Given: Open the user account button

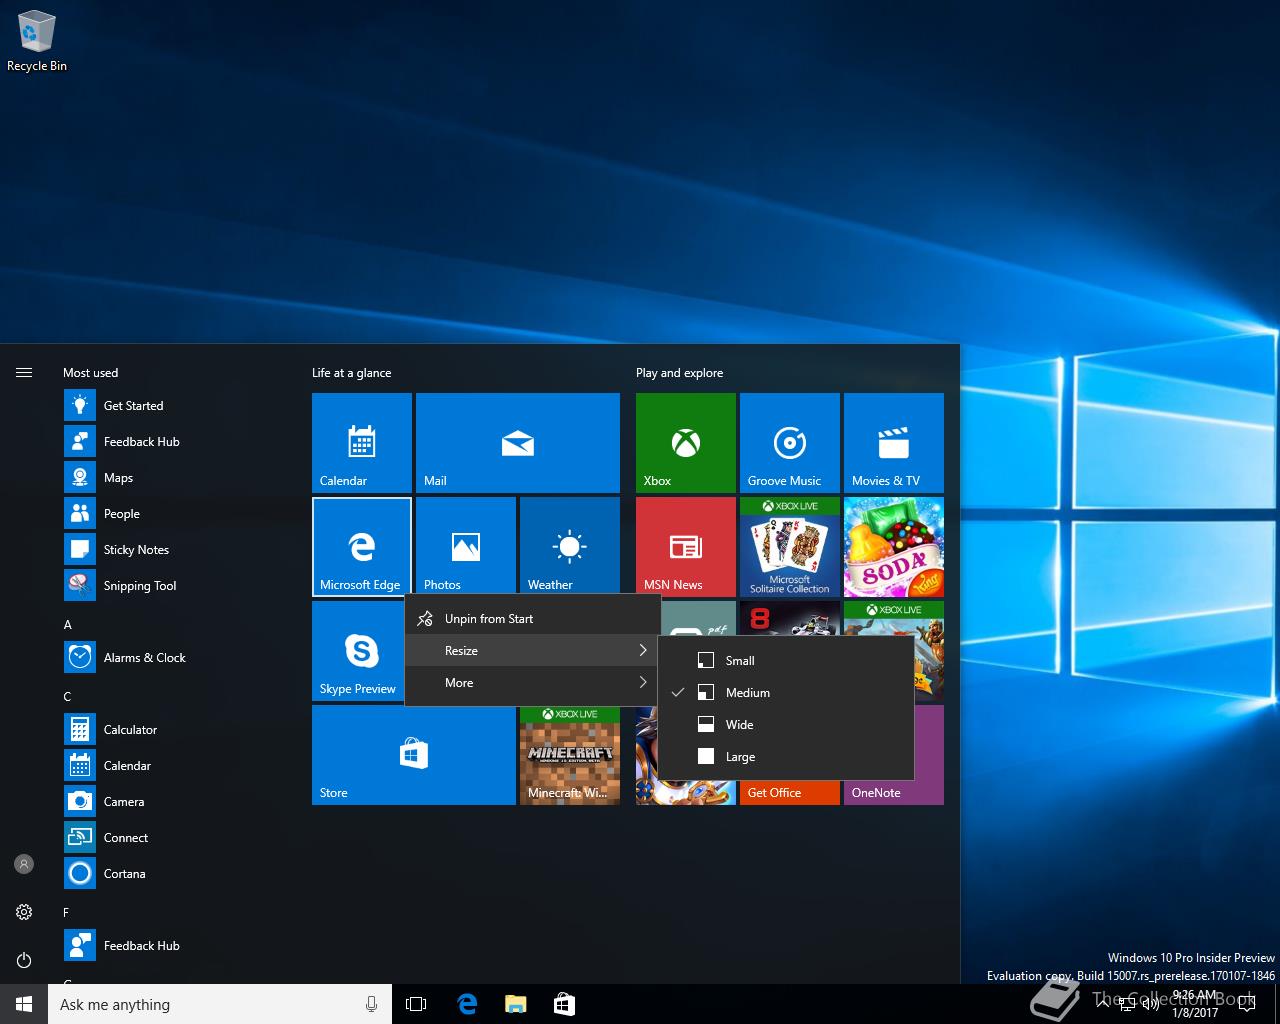Looking at the screenshot, I should click(24, 864).
